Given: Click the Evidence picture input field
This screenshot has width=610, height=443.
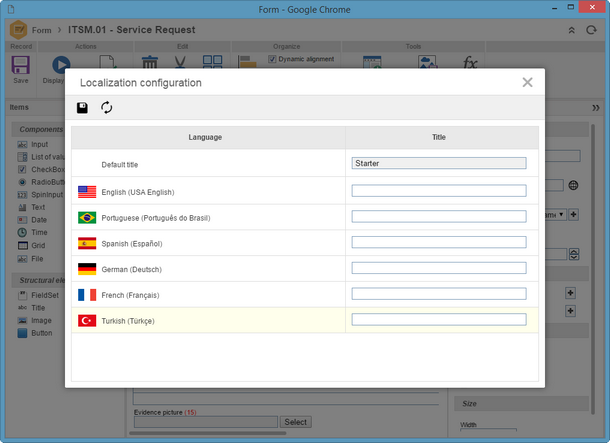Looking at the screenshot, I should [x=206, y=422].
